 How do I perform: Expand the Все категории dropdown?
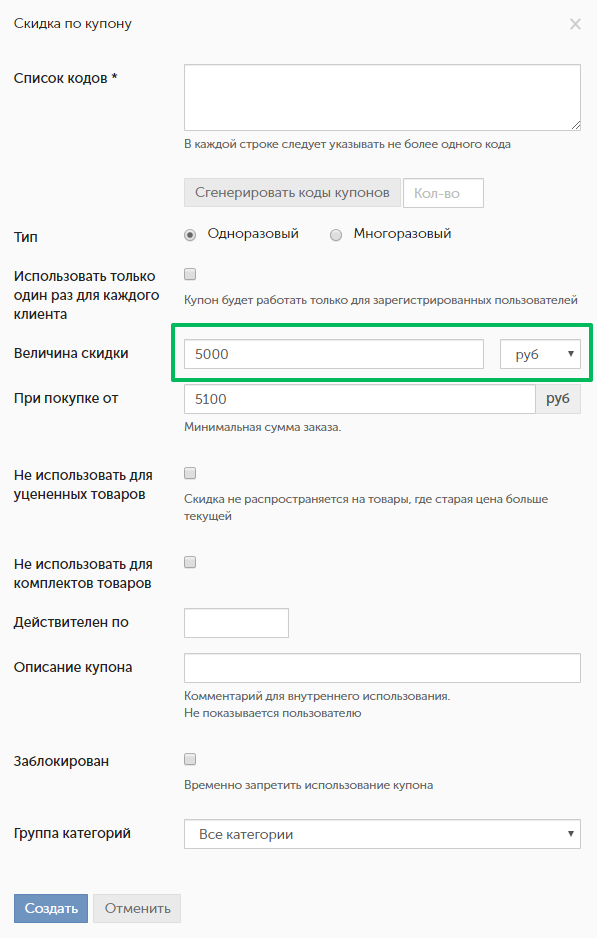tap(382, 834)
